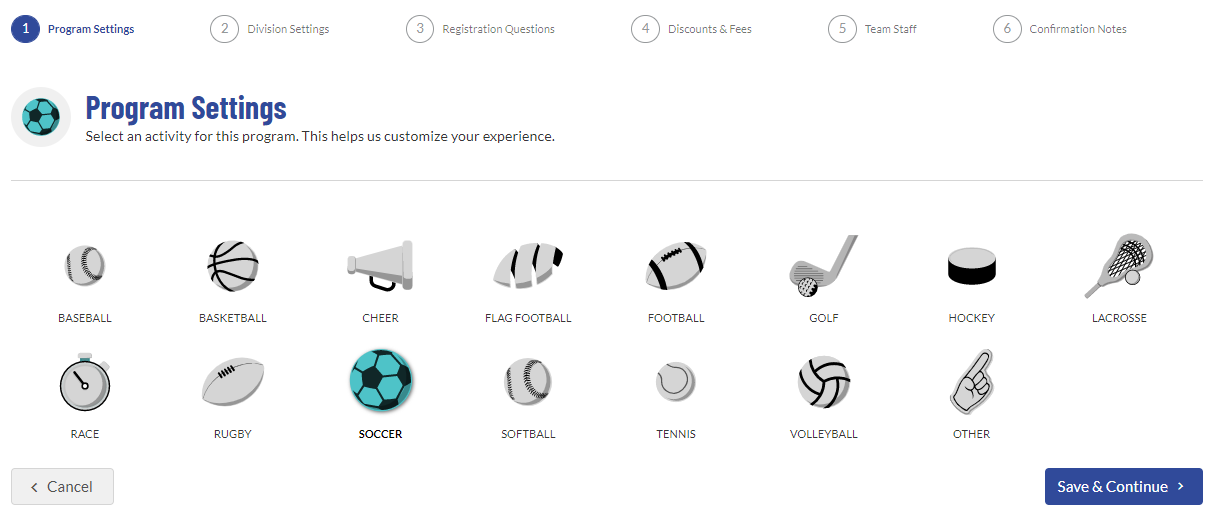Go to Division Settings step

click(270, 29)
